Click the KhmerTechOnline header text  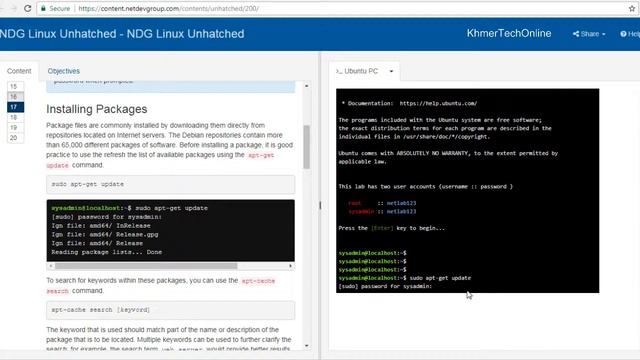coord(509,33)
